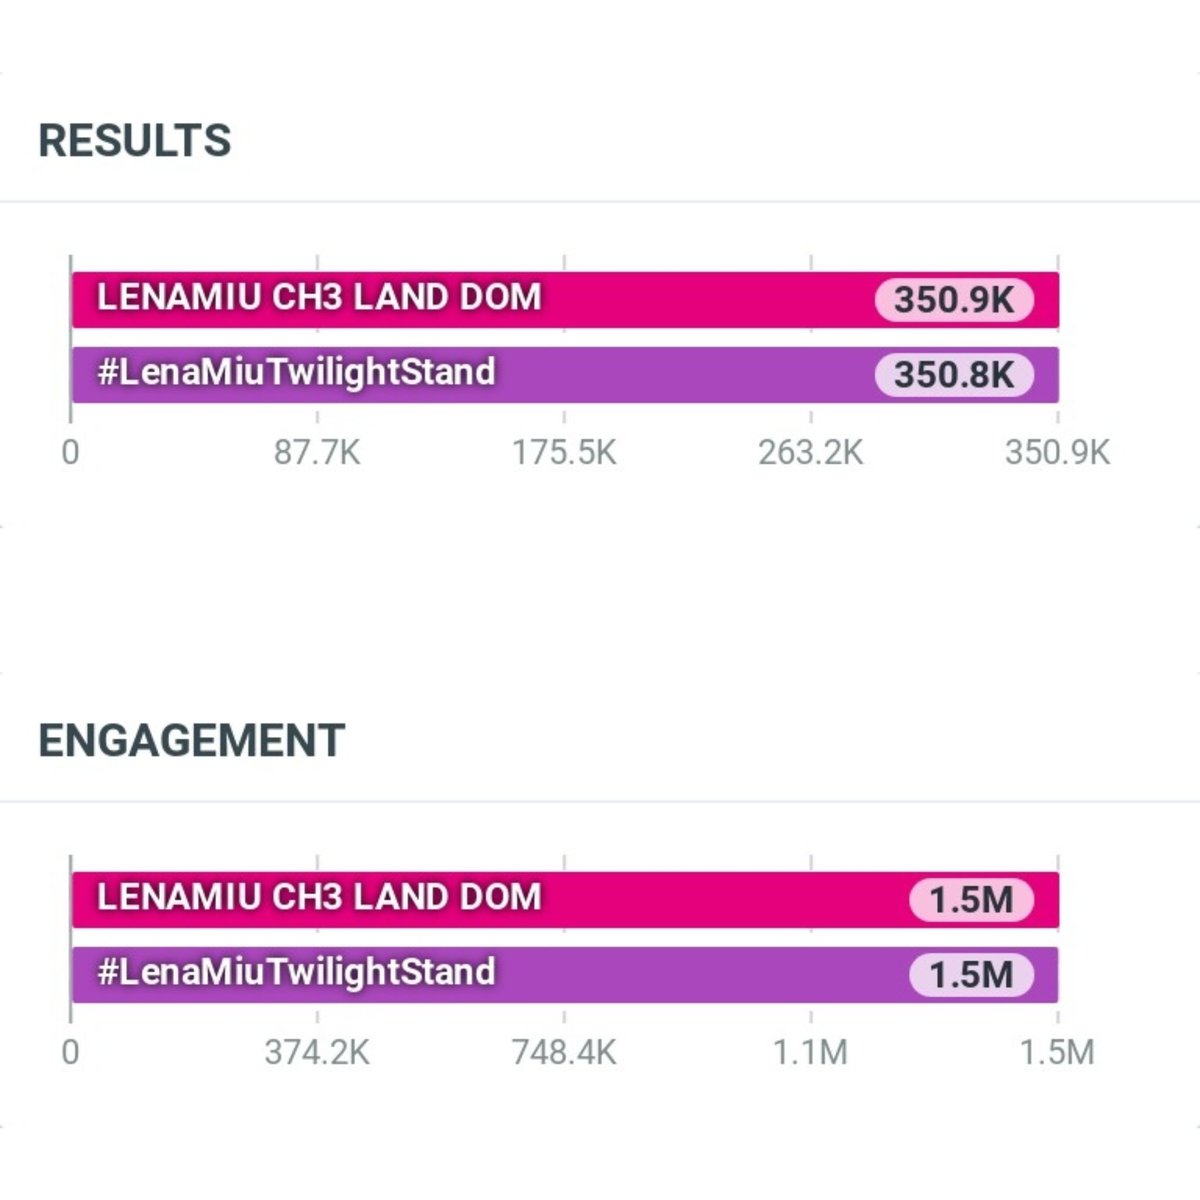Click the ENGAGEMENT section heading
Viewport: 1200px width, 1200px height.
pyautogui.click(x=192, y=740)
